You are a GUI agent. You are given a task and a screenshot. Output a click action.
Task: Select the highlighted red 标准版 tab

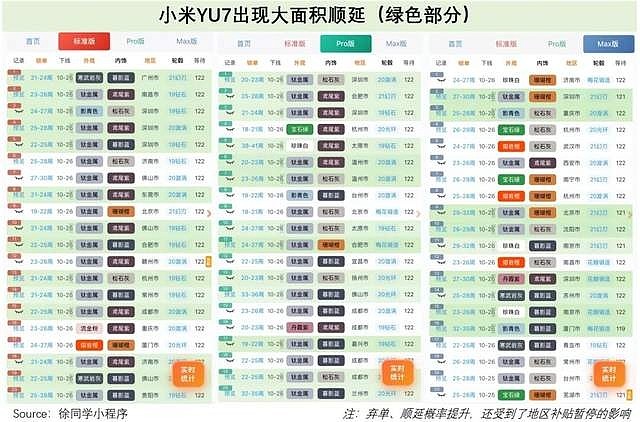(84, 41)
